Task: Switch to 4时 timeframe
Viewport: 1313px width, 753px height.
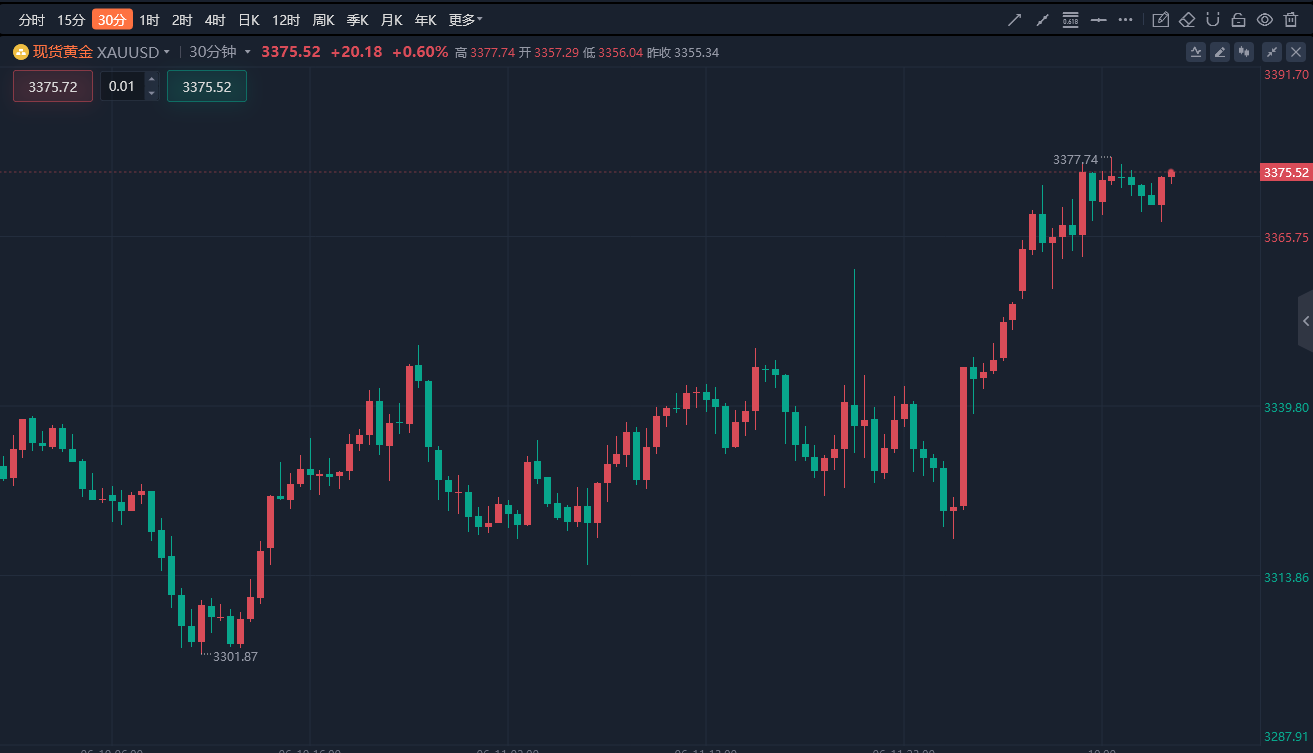Action: [215, 19]
